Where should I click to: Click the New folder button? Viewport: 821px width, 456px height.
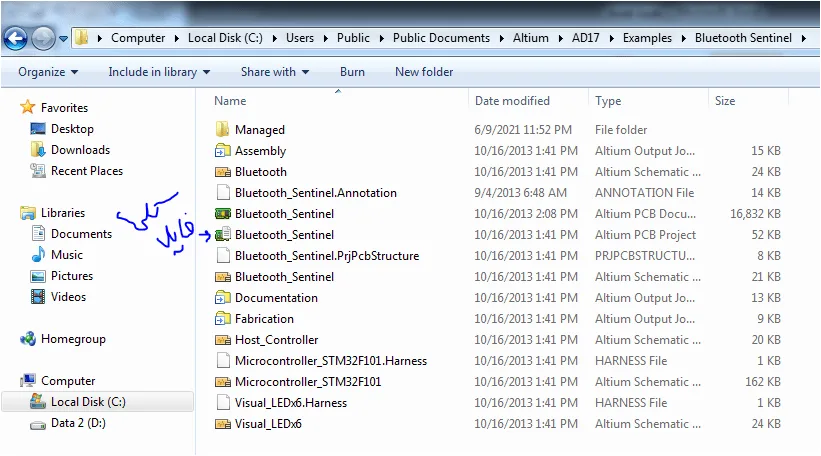(424, 72)
